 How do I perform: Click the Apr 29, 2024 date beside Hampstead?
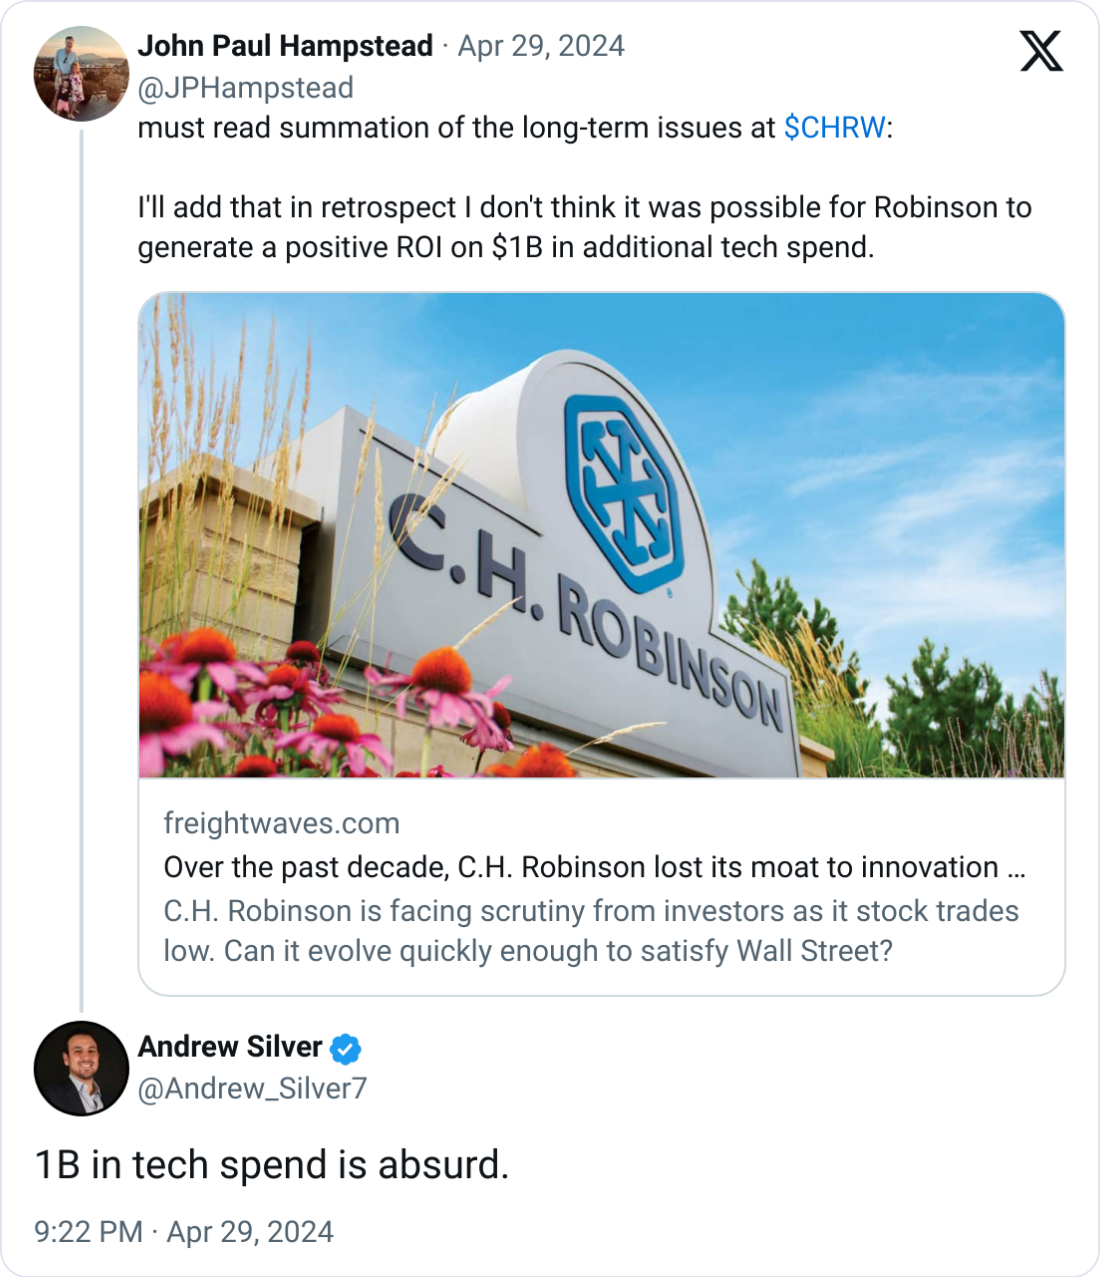click(x=541, y=46)
